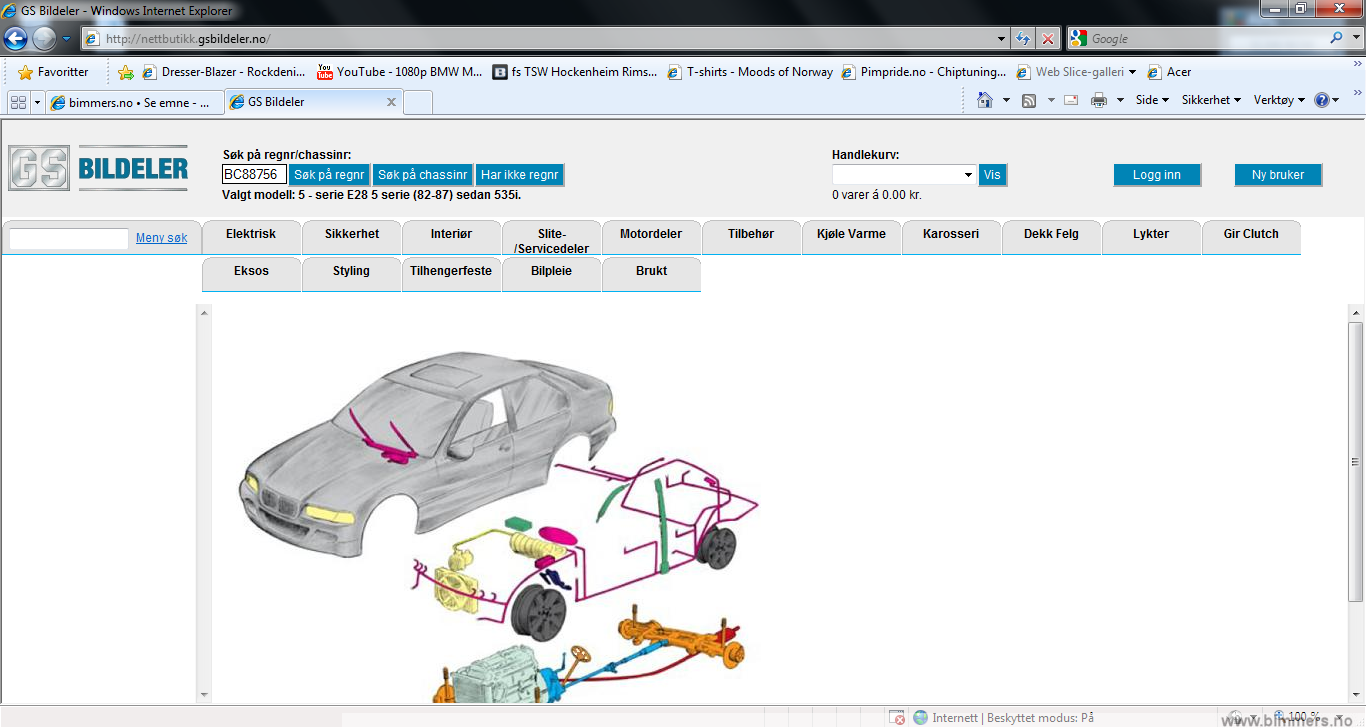Viewport: 1366px width, 728px height.
Task: Open search provider dropdown arrow
Action: (x=1357, y=38)
